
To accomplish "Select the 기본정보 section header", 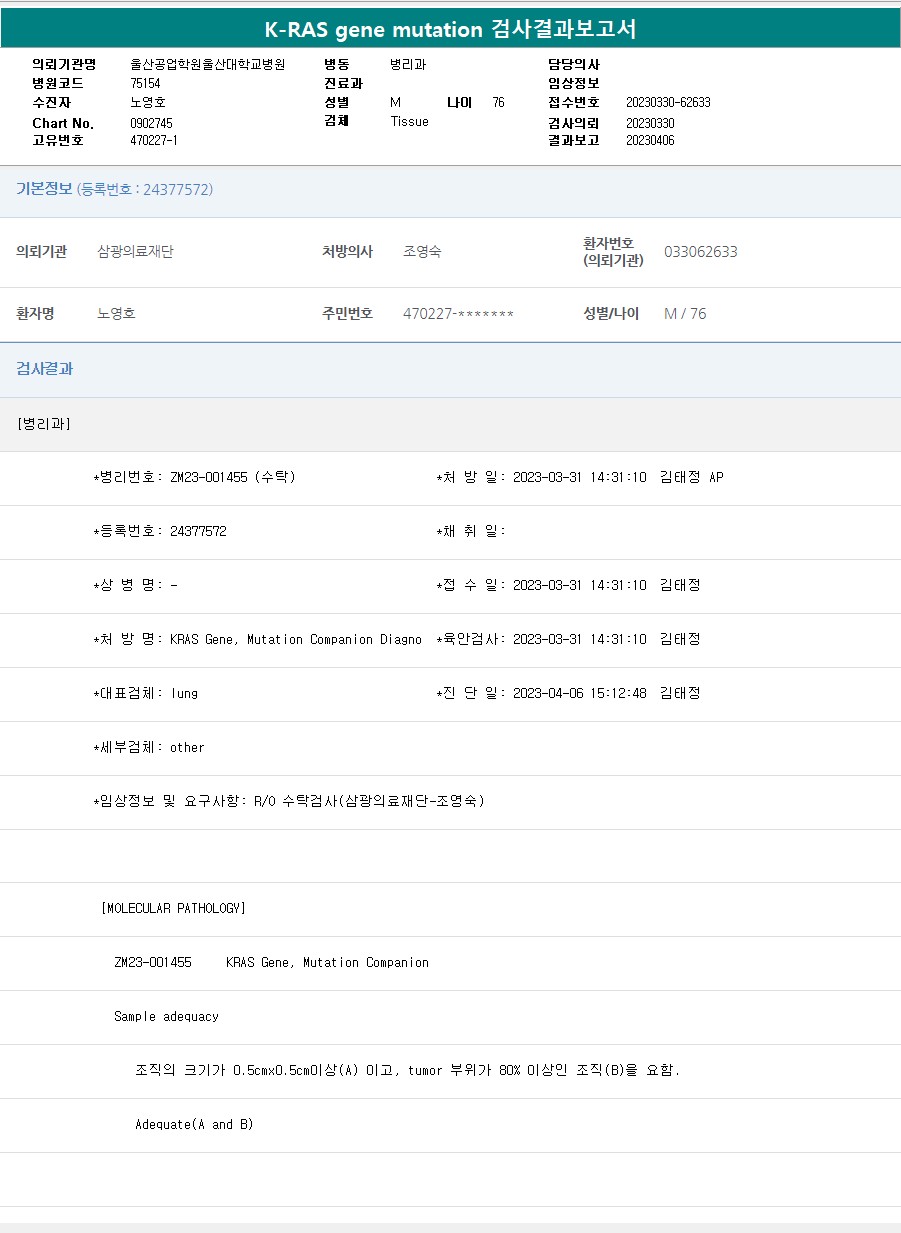I will coord(44,189).
